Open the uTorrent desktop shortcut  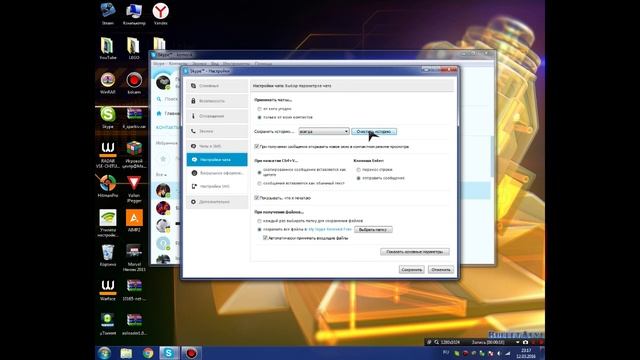tap(108, 324)
